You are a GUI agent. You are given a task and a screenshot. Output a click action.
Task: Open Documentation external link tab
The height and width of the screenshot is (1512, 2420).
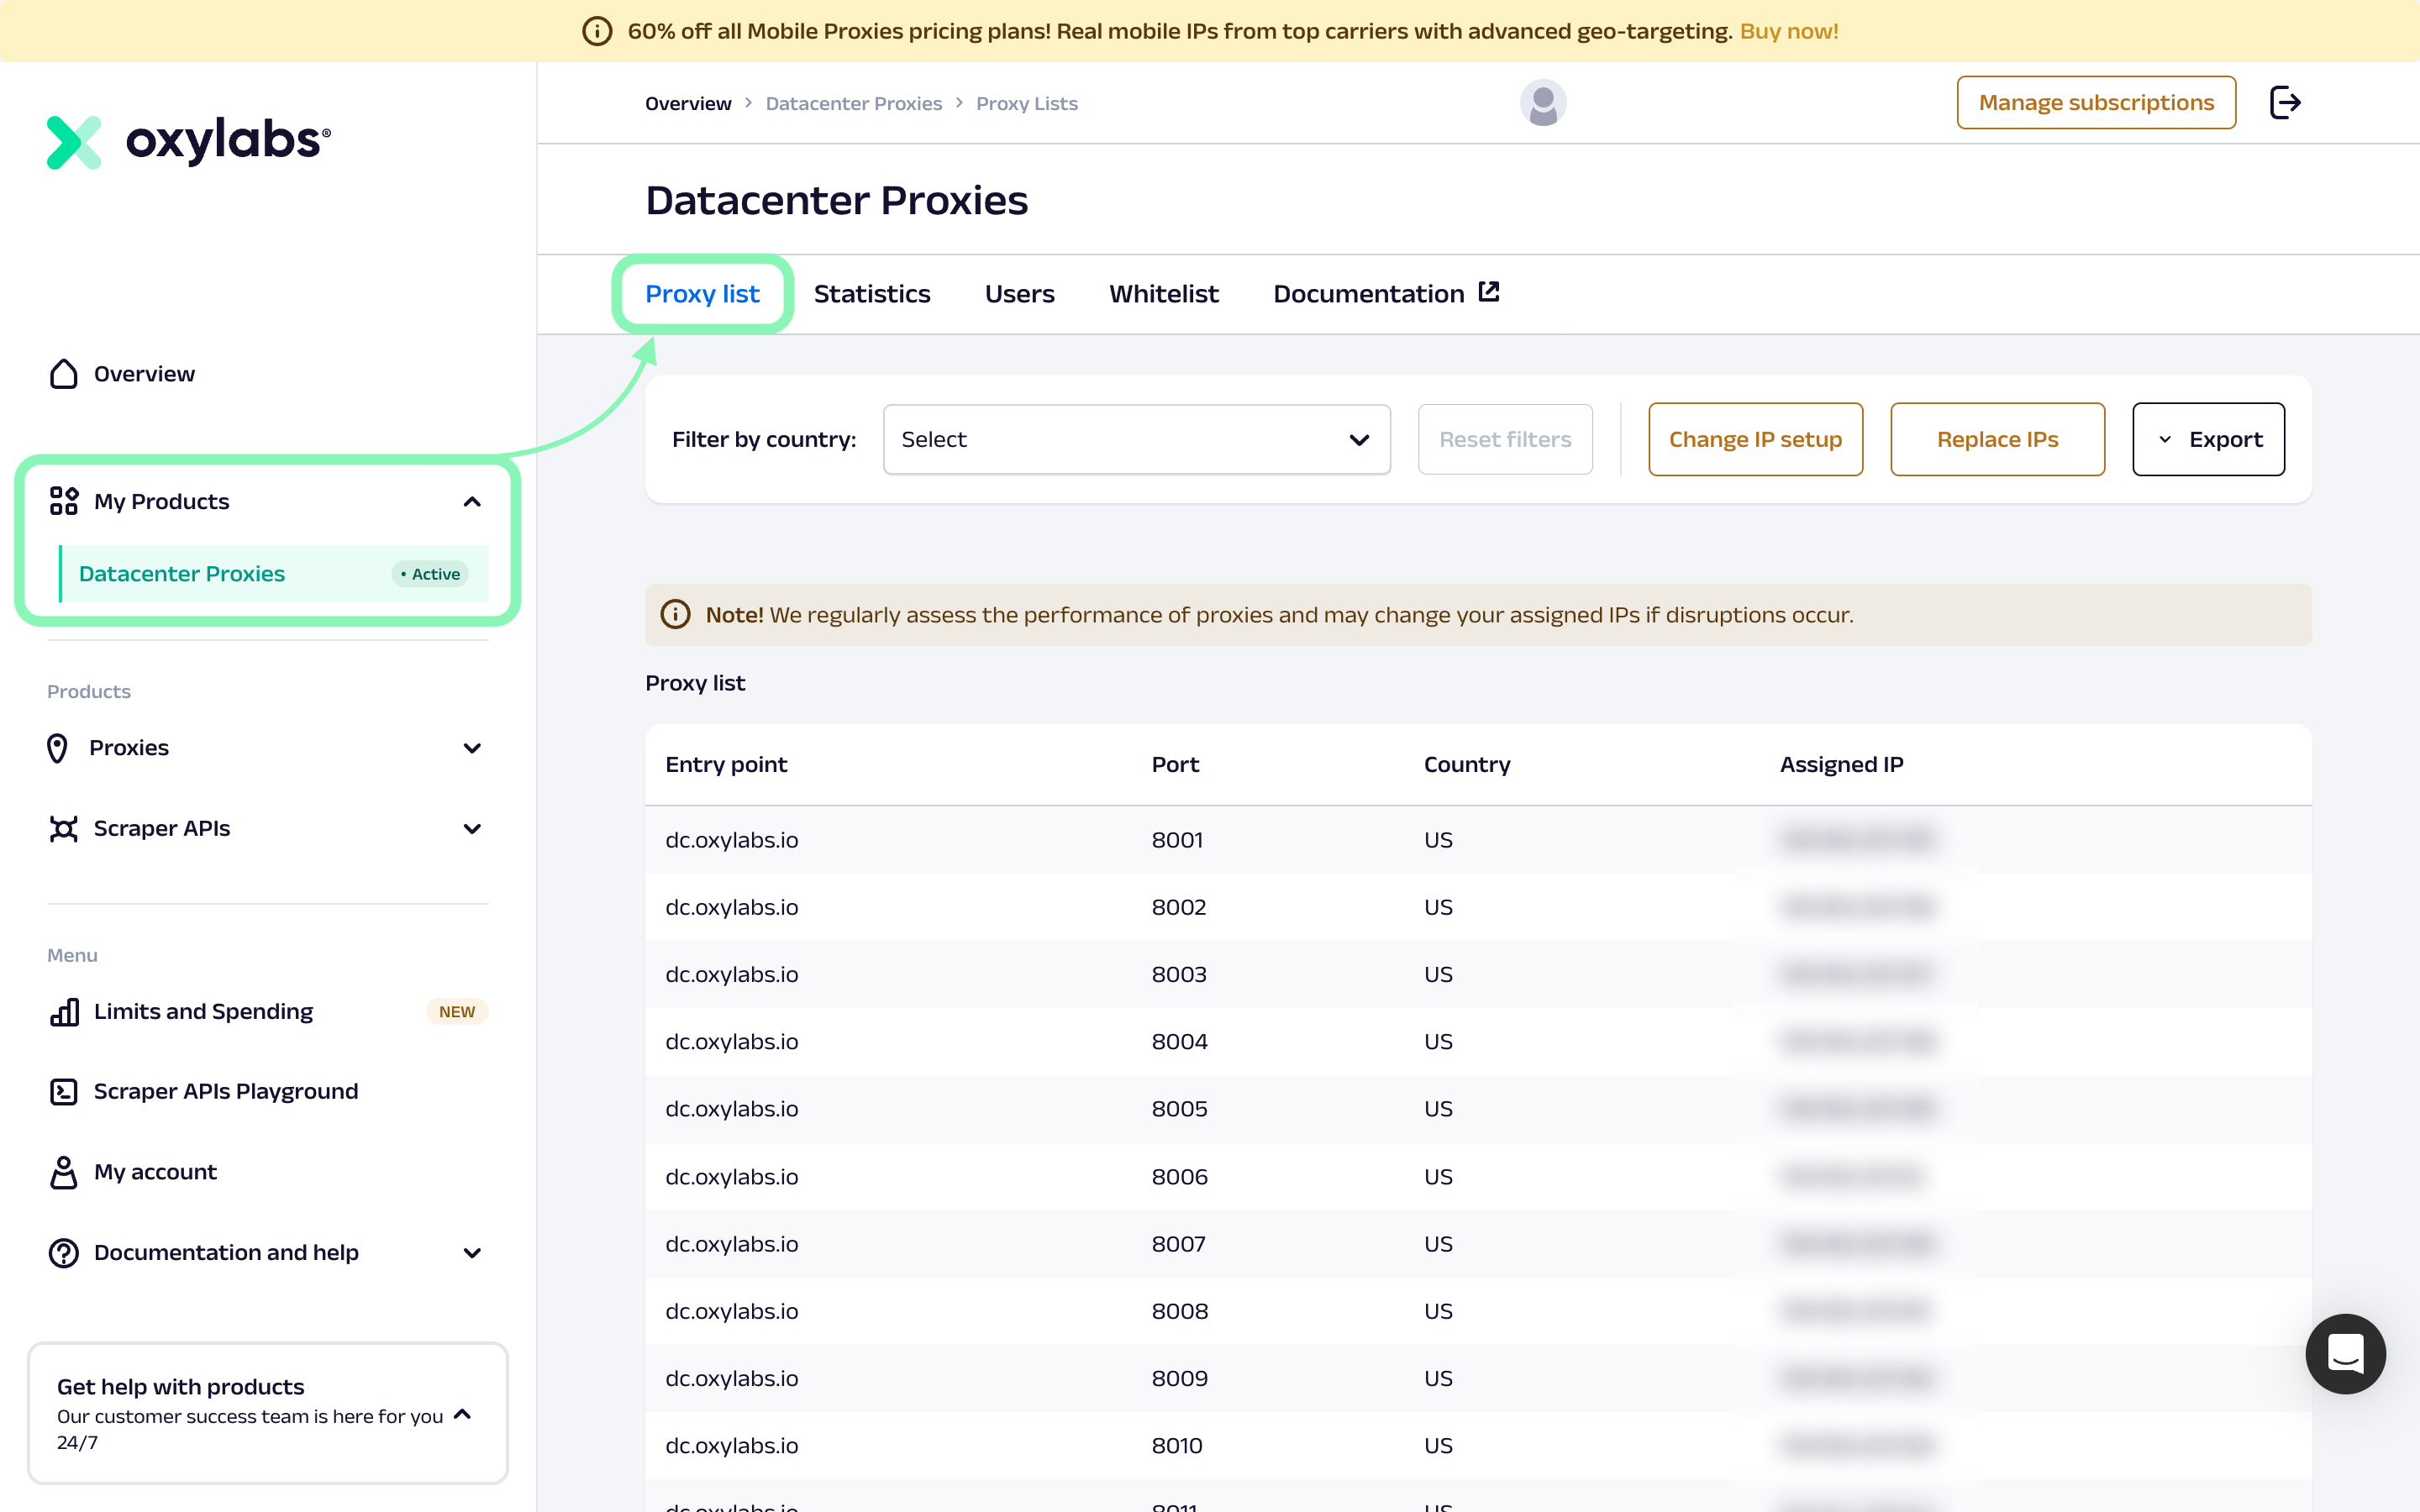click(1385, 293)
